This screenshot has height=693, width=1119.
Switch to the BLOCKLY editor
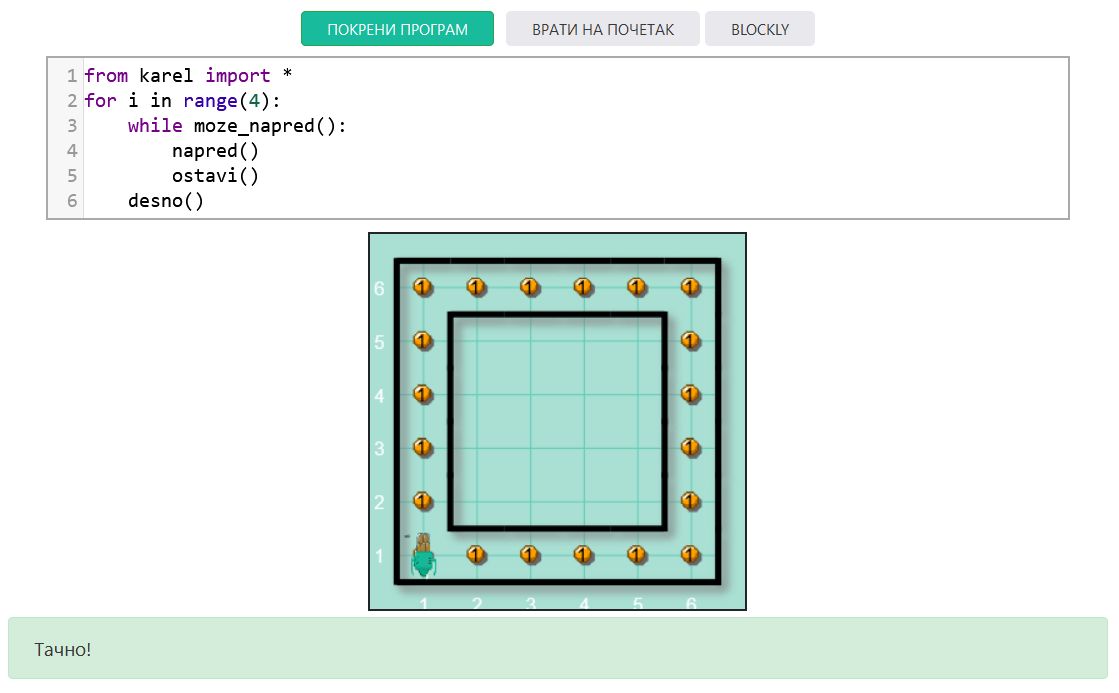[x=759, y=29]
